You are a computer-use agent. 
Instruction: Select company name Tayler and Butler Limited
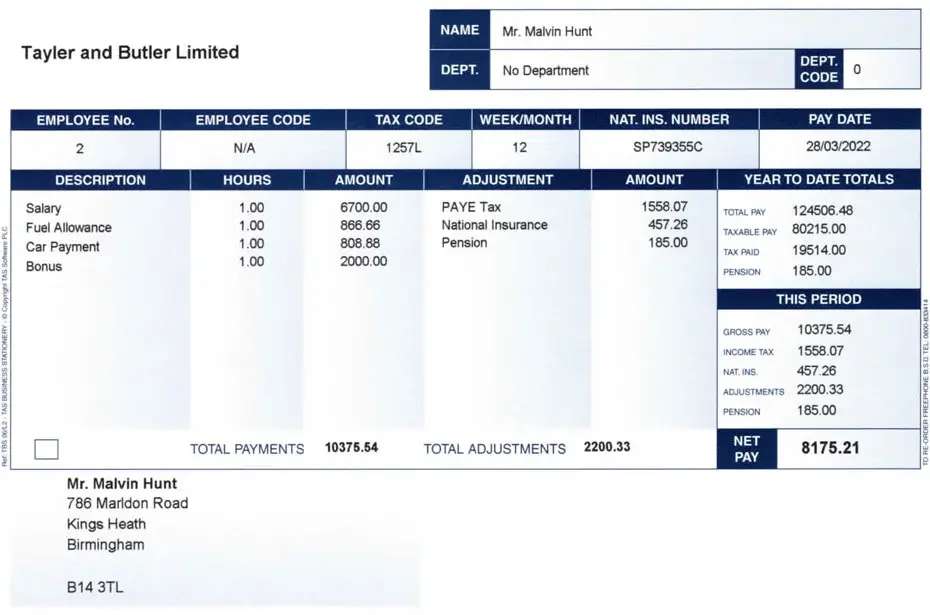pos(130,52)
